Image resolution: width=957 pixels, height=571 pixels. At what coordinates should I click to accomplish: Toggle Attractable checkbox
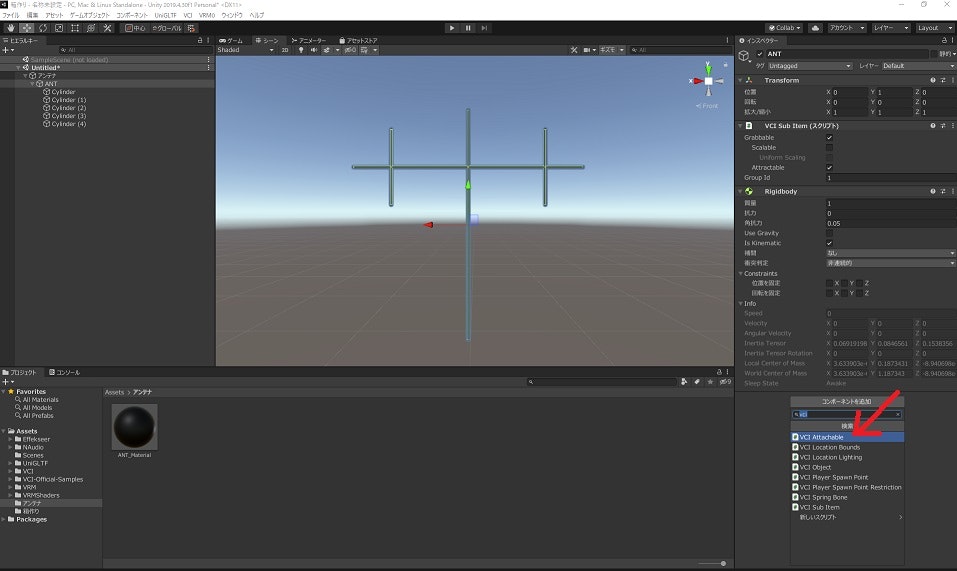click(x=829, y=168)
